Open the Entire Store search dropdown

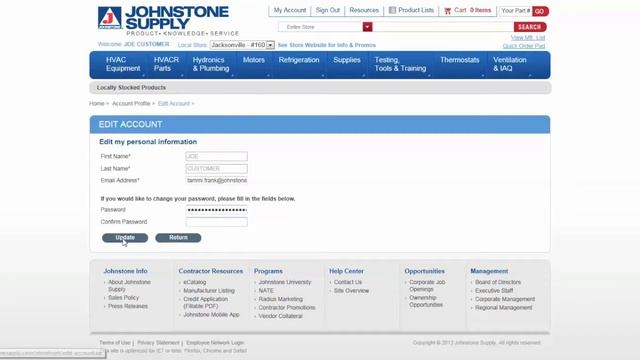[367, 27]
